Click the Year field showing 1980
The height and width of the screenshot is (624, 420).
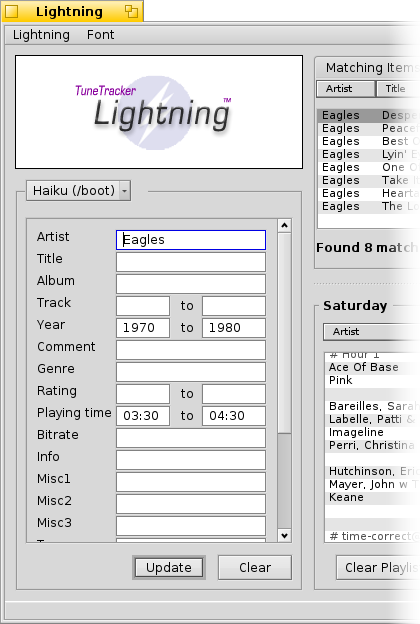[x=234, y=328]
